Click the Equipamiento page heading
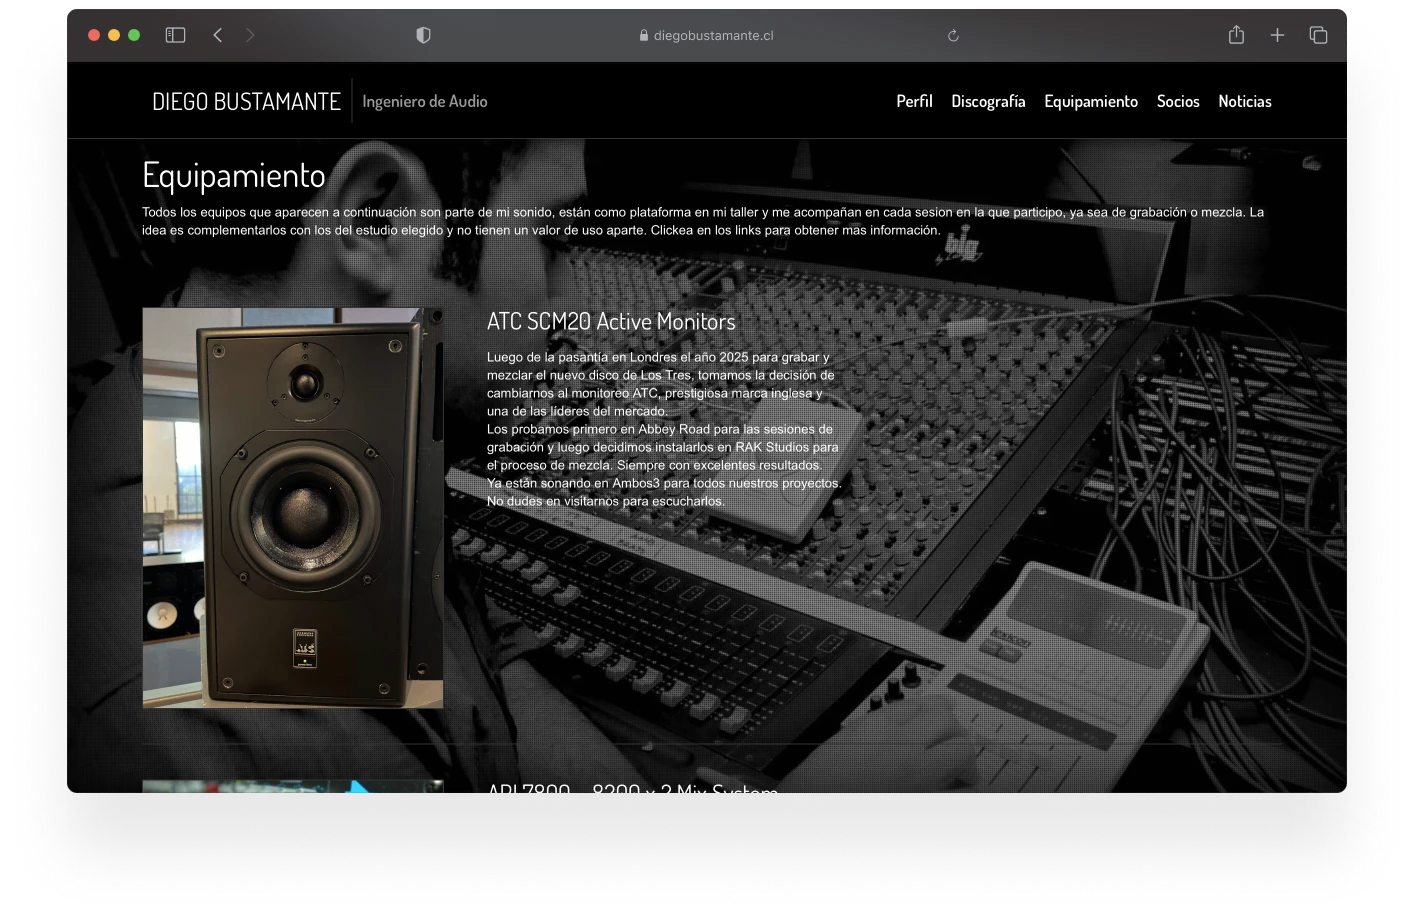1414x918 pixels. [x=234, y=175]
